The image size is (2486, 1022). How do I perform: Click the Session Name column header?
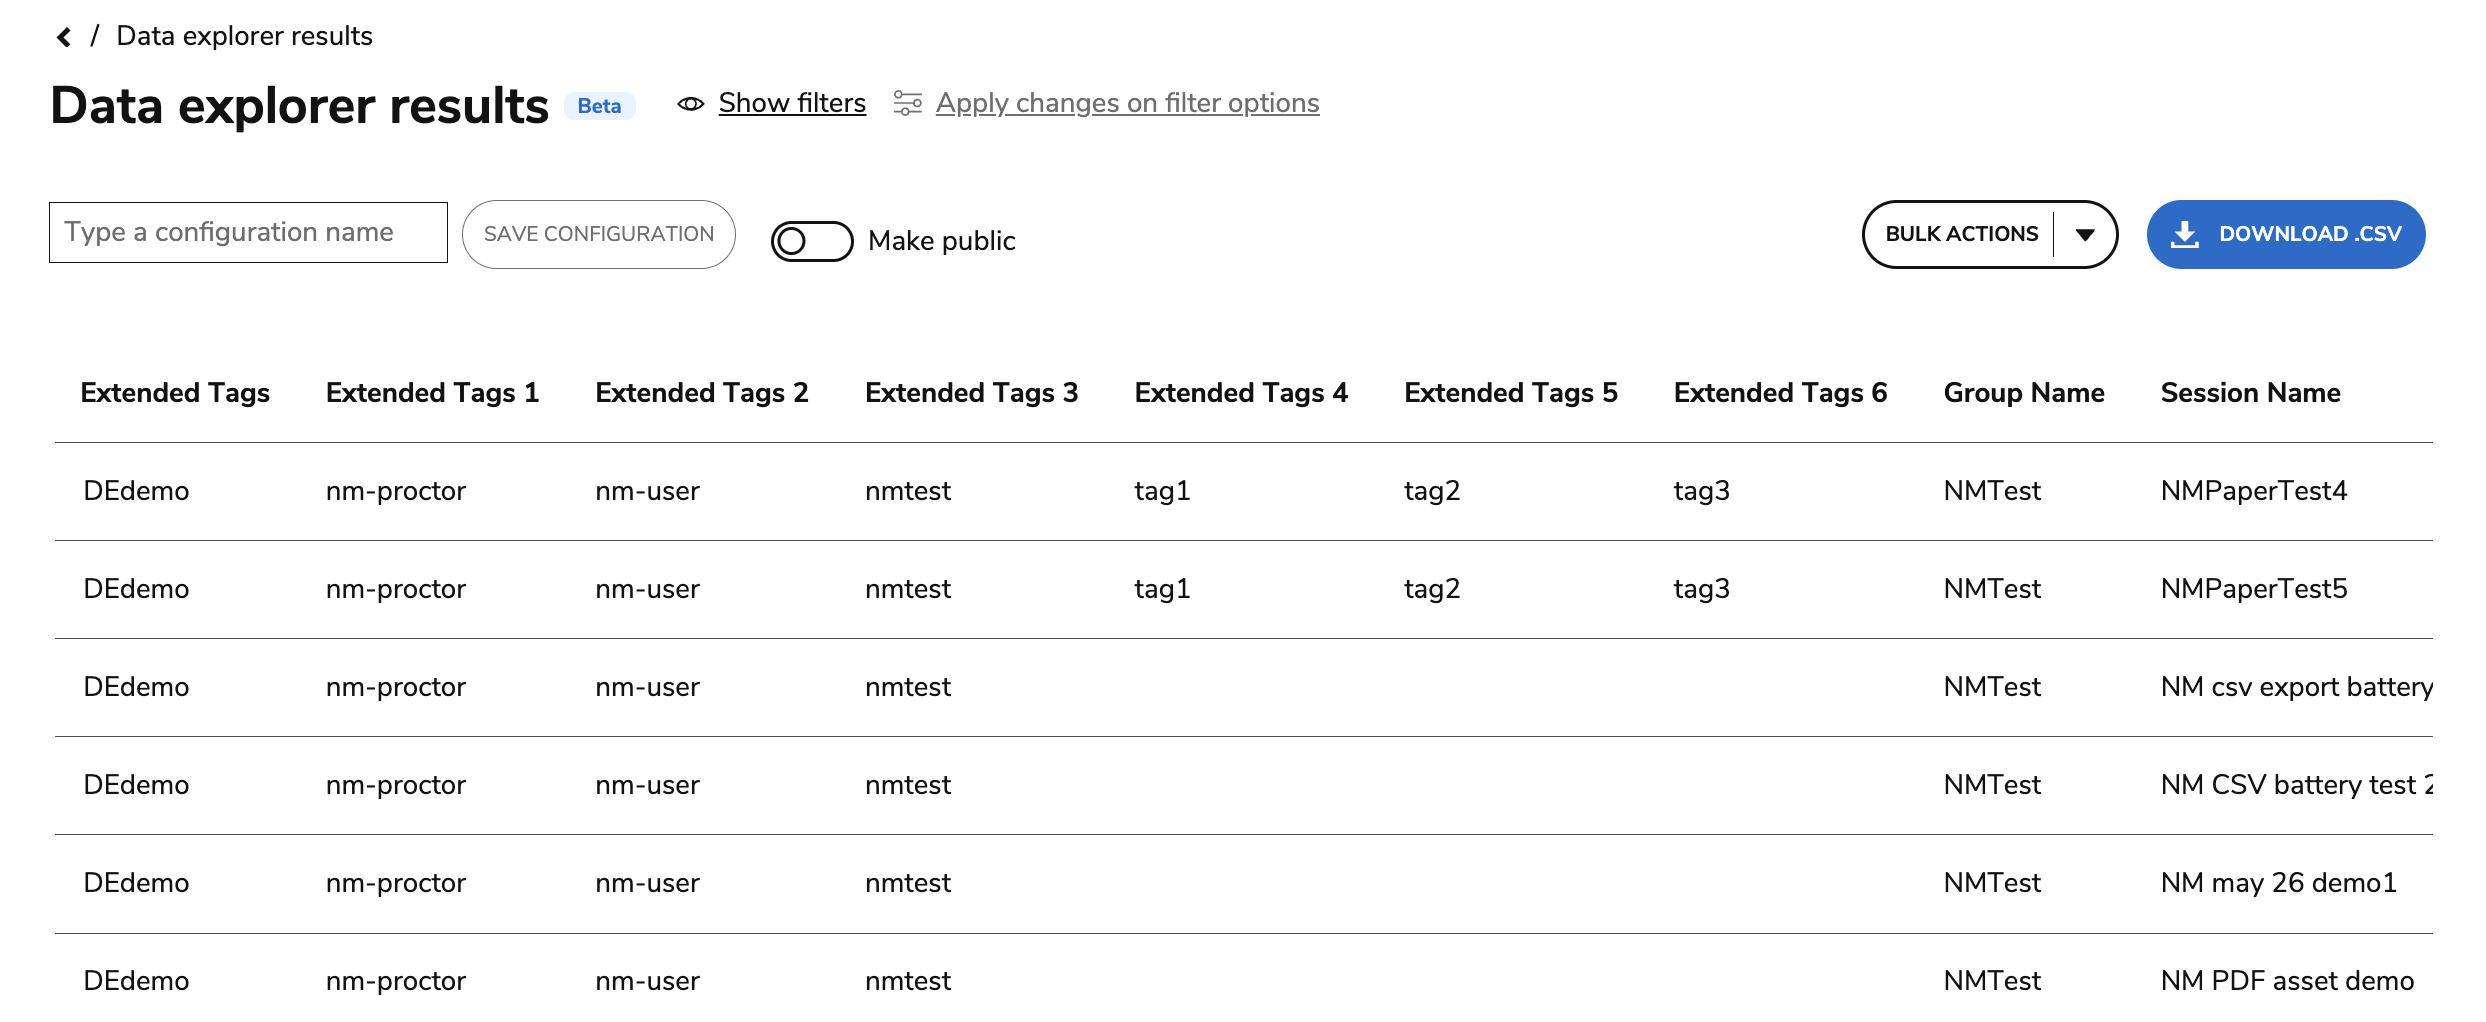[x=2250, y=393]
